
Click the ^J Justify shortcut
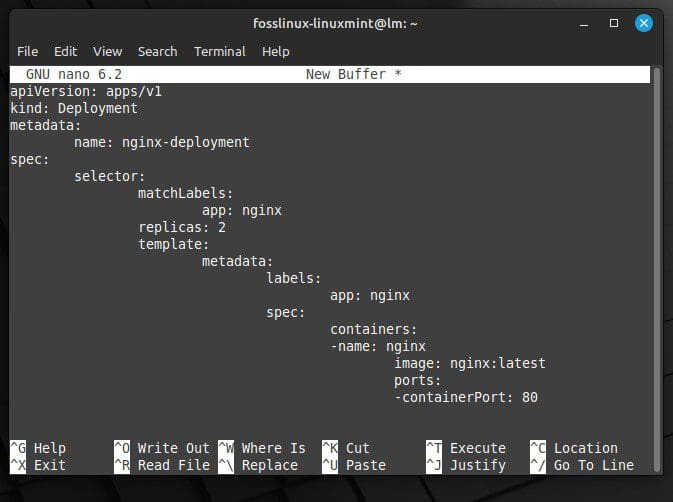click(466, 465)
